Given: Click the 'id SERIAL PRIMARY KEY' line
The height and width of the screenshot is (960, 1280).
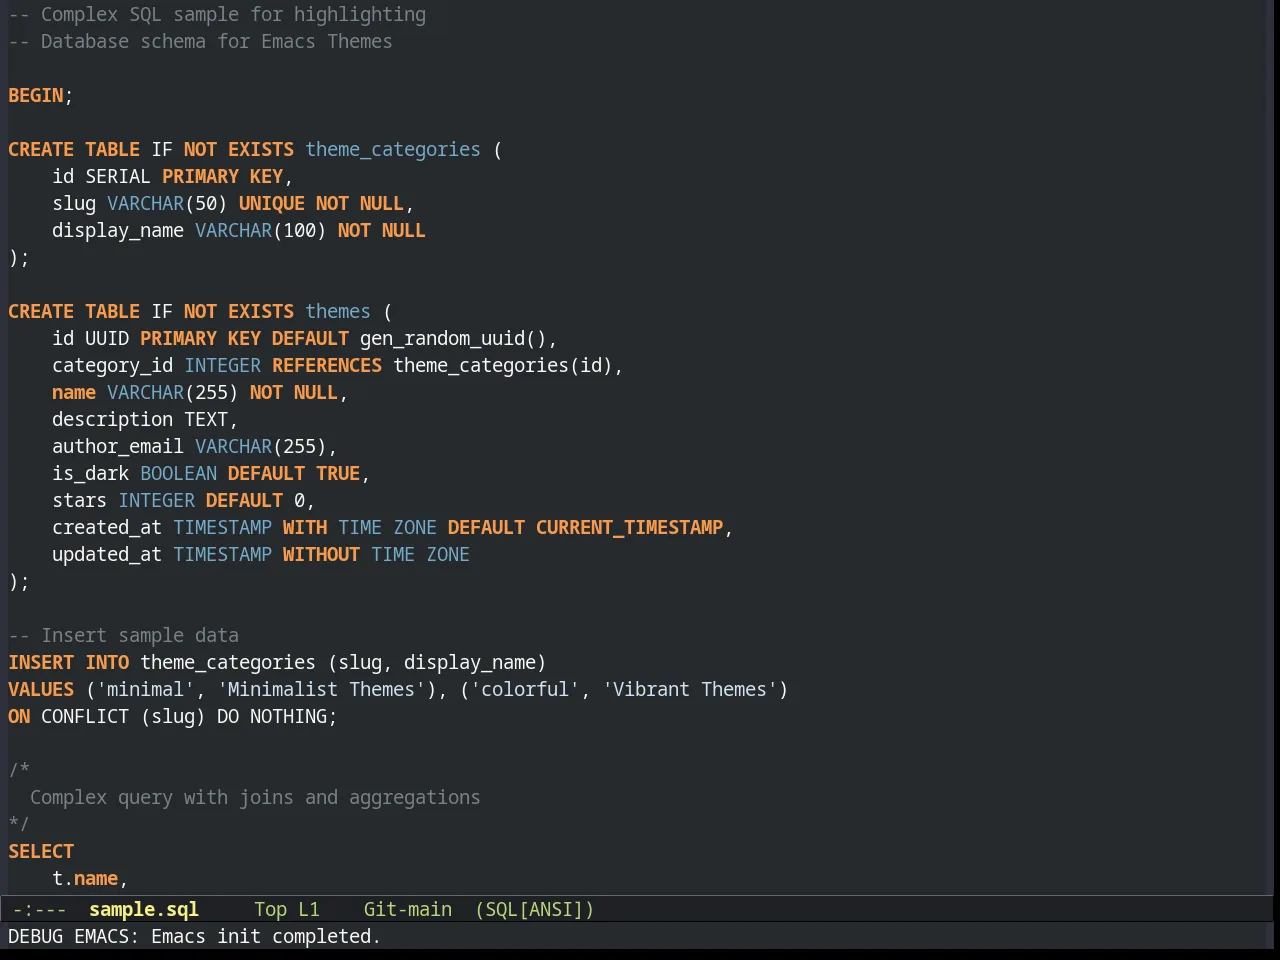Looking at the screenshot, I should (x=172, y=176).
